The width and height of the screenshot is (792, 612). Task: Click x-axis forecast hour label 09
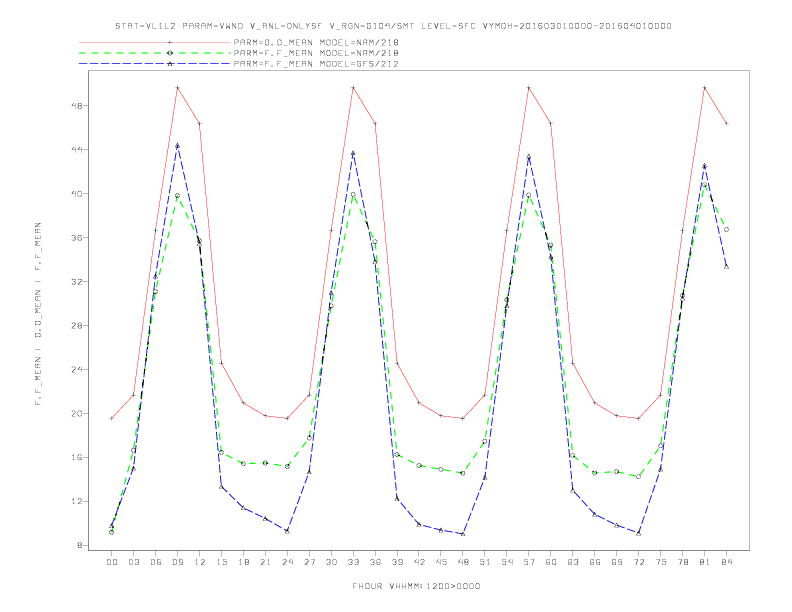(177, 562)
